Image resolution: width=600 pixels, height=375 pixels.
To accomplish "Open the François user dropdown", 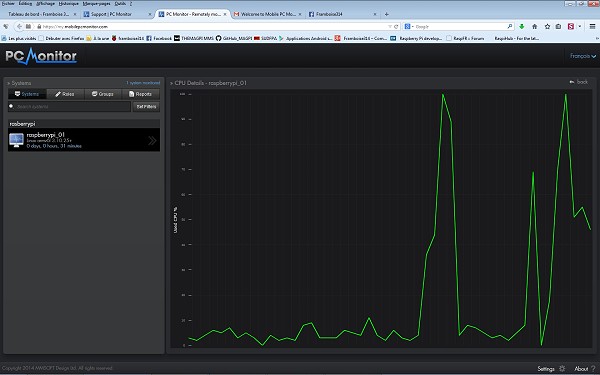I will [583, 56].
